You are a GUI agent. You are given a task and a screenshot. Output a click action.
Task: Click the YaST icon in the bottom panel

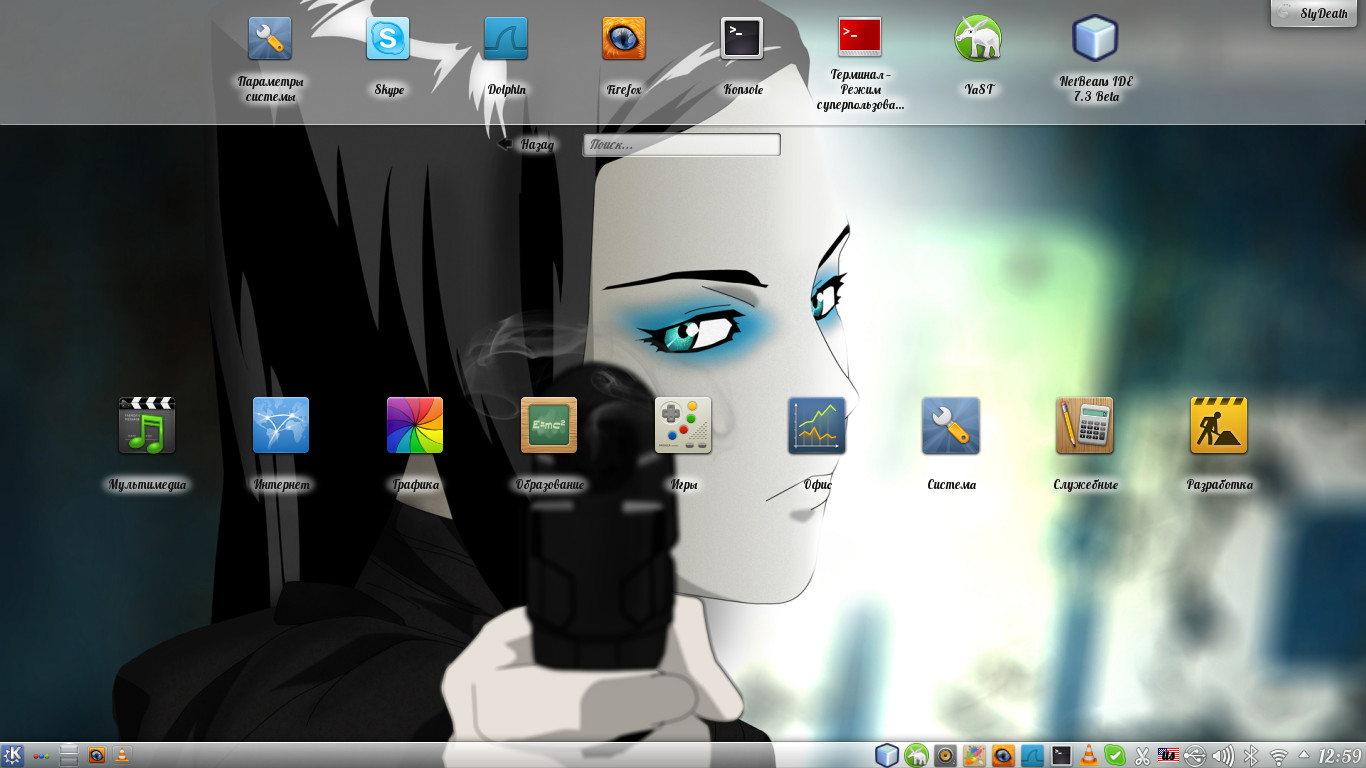point(916,755)
